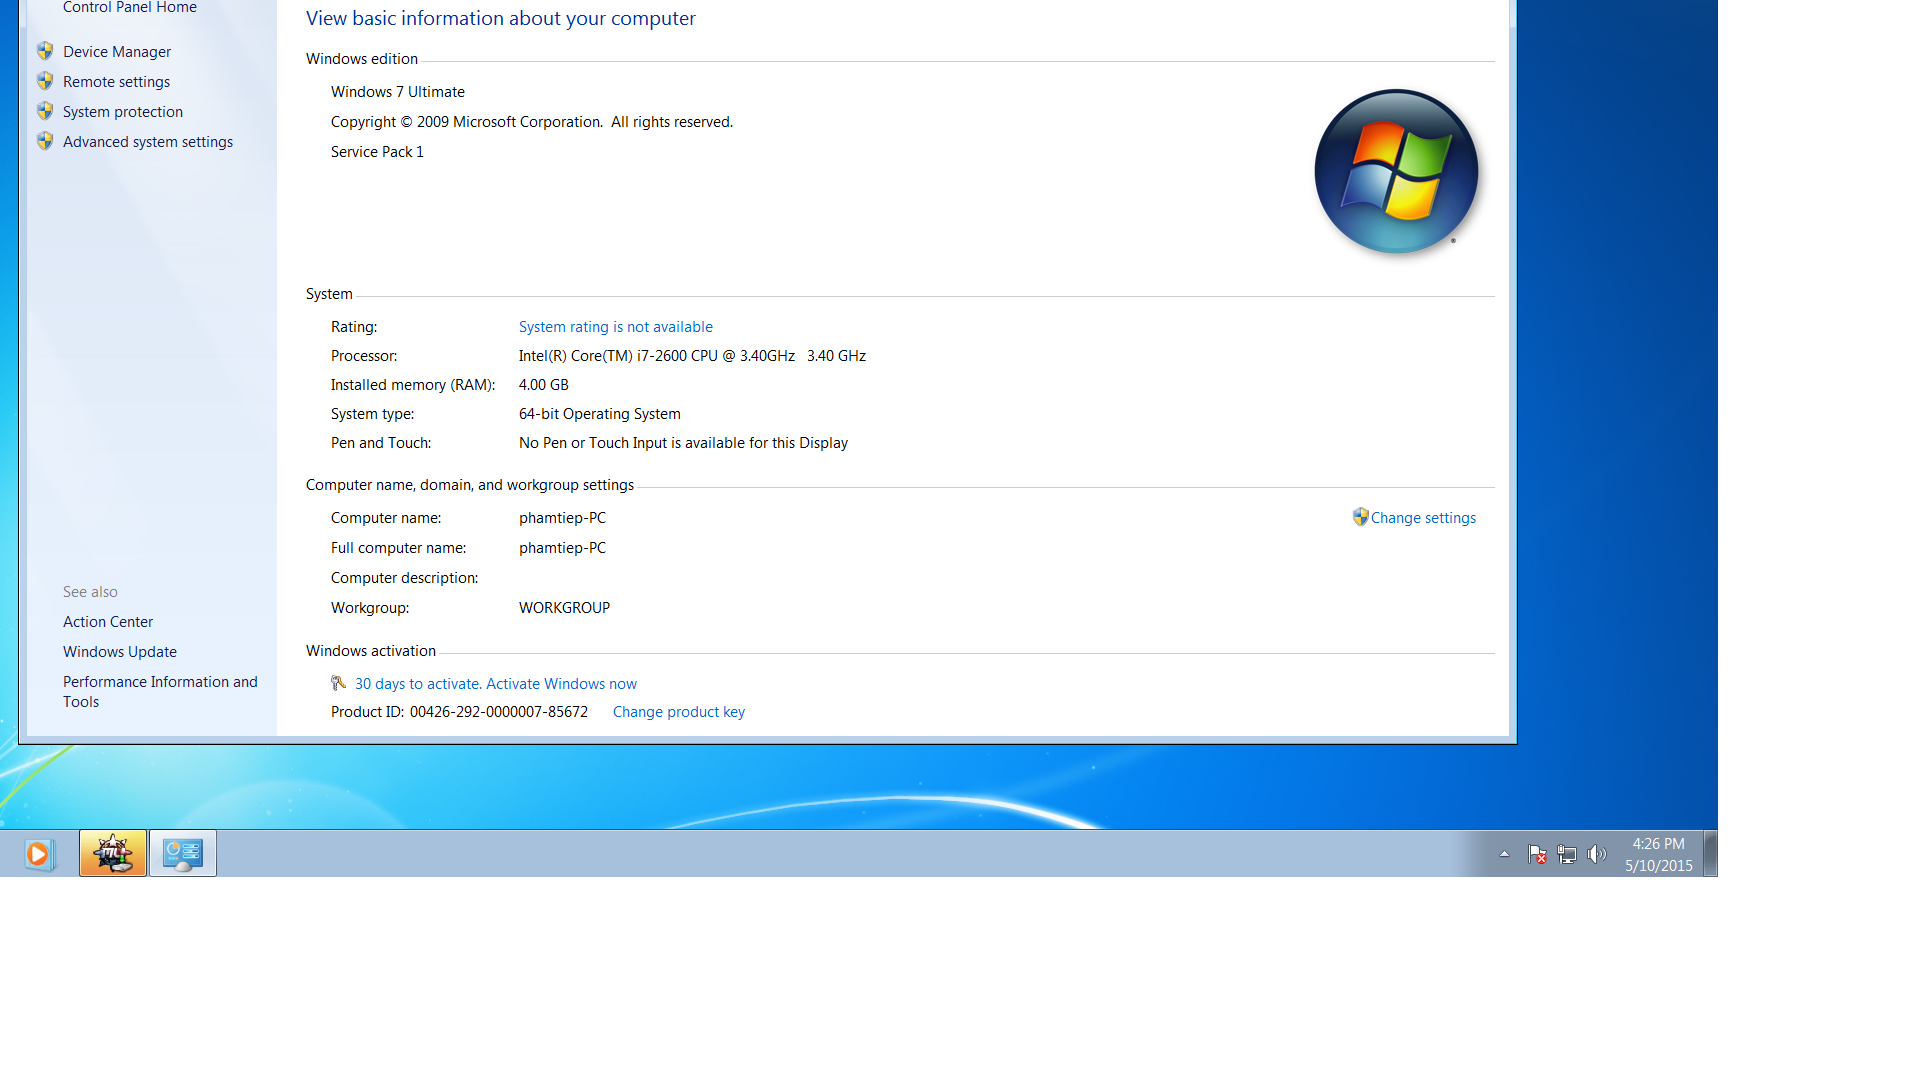Click the shield icon beside System protection
Viewport: 1920px width, 1080px height.
(x=45, y=111)
